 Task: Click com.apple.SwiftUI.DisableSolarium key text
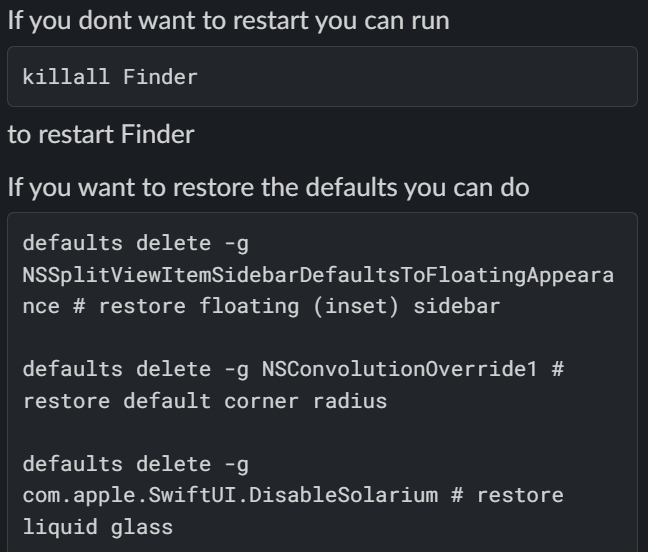tap(230, 495)
